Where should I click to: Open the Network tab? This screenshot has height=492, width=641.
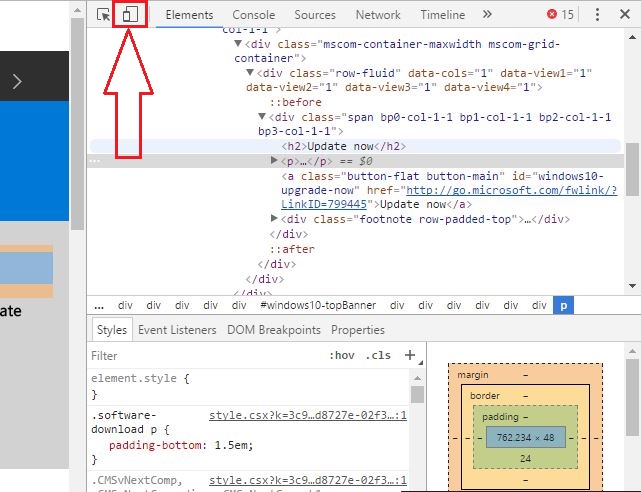378,15
